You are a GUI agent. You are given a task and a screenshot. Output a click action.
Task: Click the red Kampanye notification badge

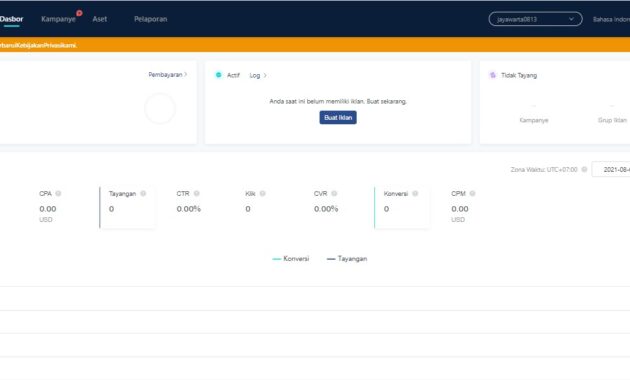[x=79, y=13]
